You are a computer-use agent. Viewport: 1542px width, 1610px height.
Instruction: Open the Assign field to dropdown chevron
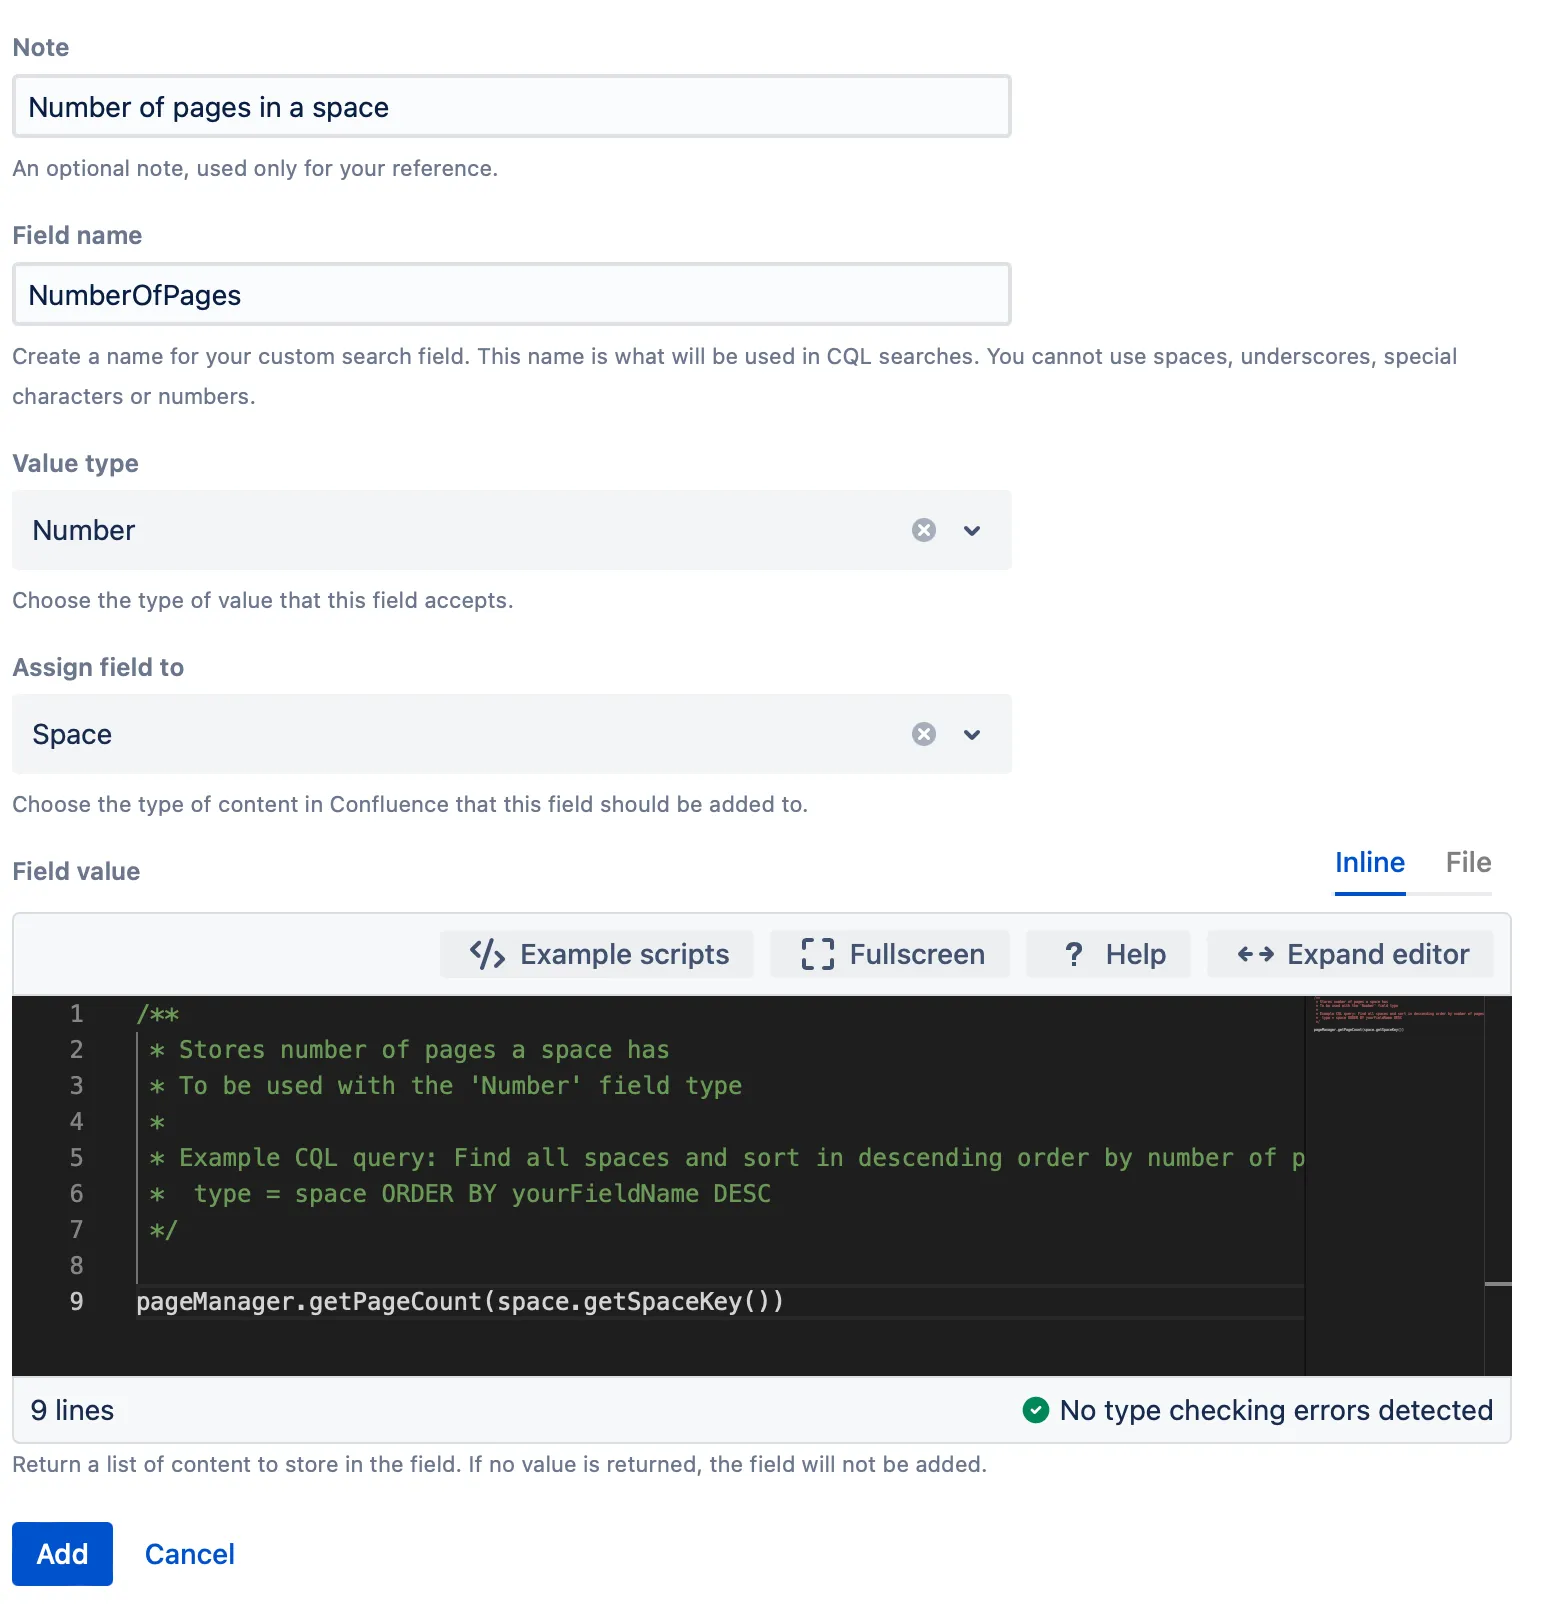click(972, 734)
